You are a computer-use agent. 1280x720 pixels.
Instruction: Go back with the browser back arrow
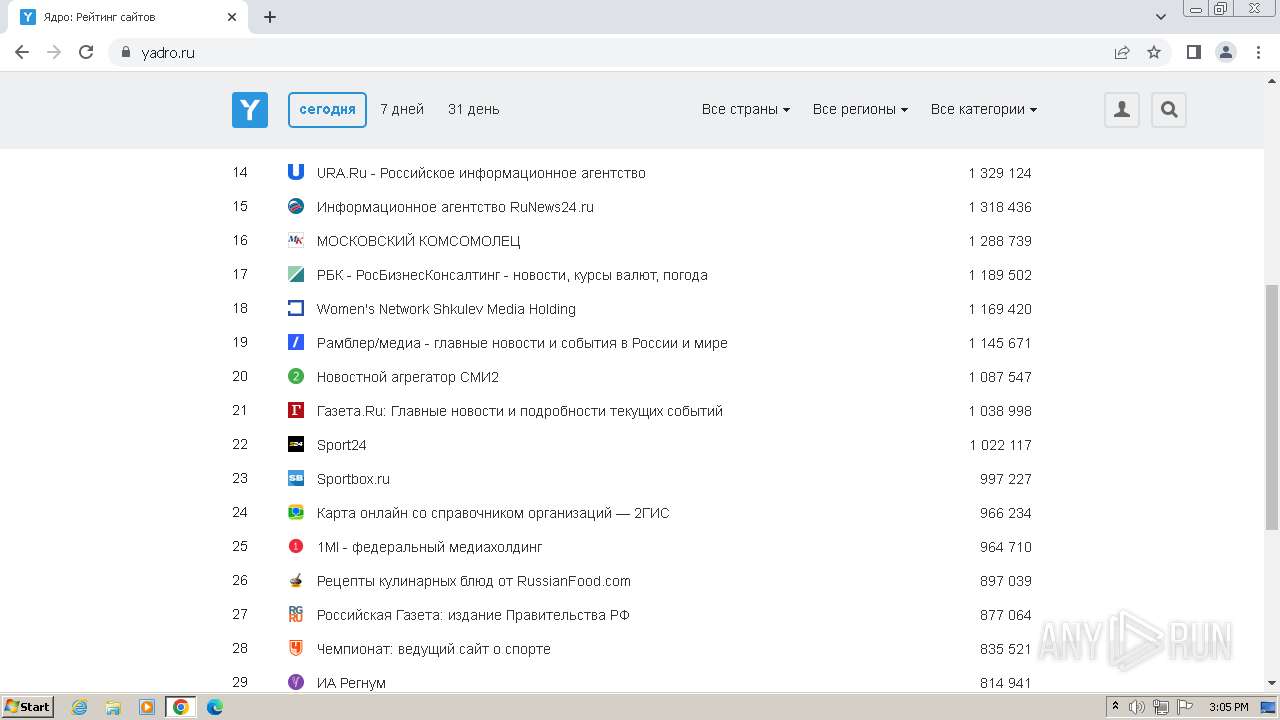(x=22, y=52)
